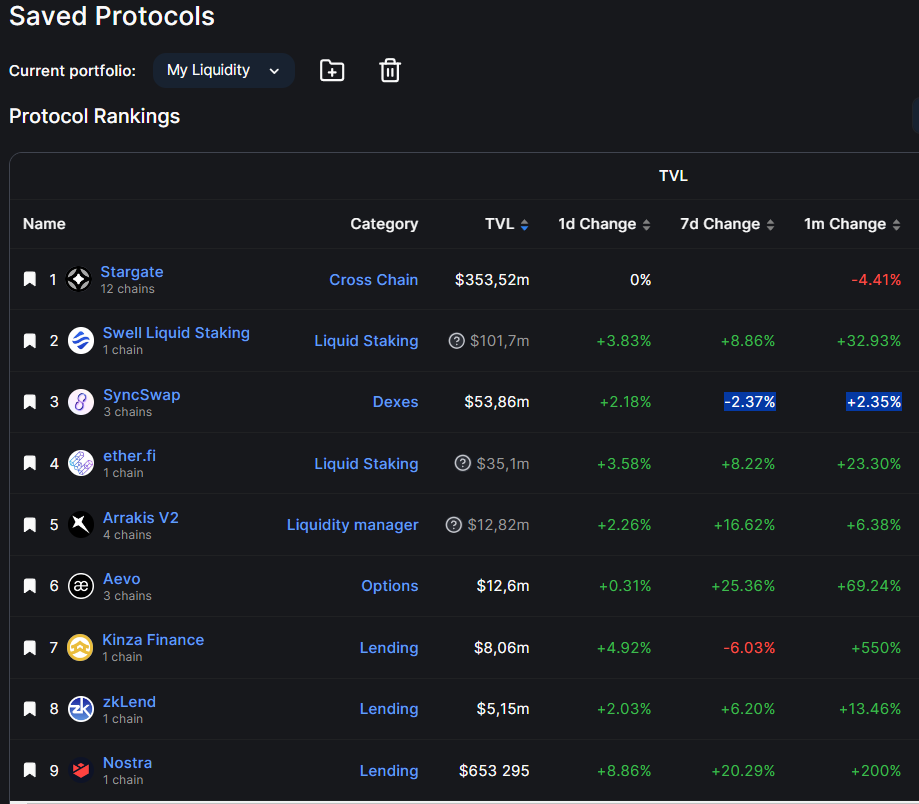Click the $353,52m TVL value for Stargate

pyautogui.click(x=492, y=280)
